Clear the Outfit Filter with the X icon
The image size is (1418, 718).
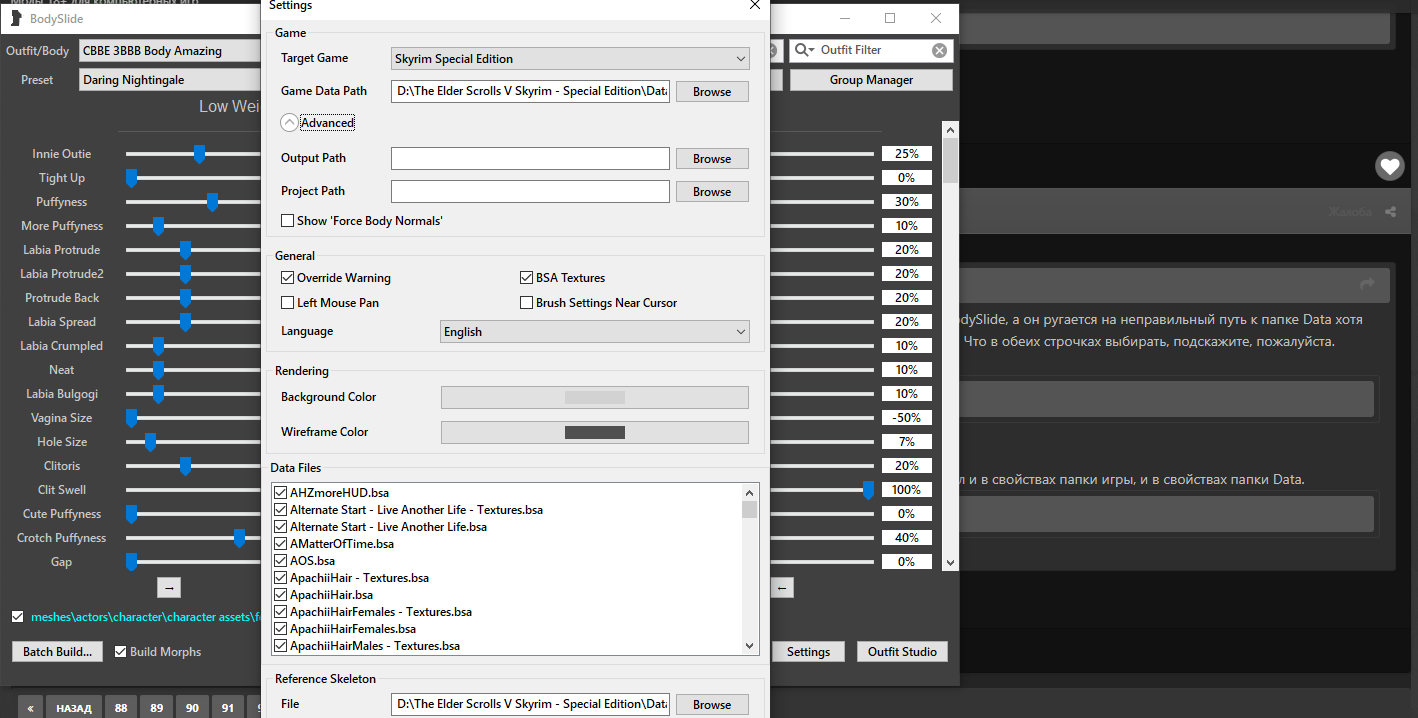(x=939, y=51)
